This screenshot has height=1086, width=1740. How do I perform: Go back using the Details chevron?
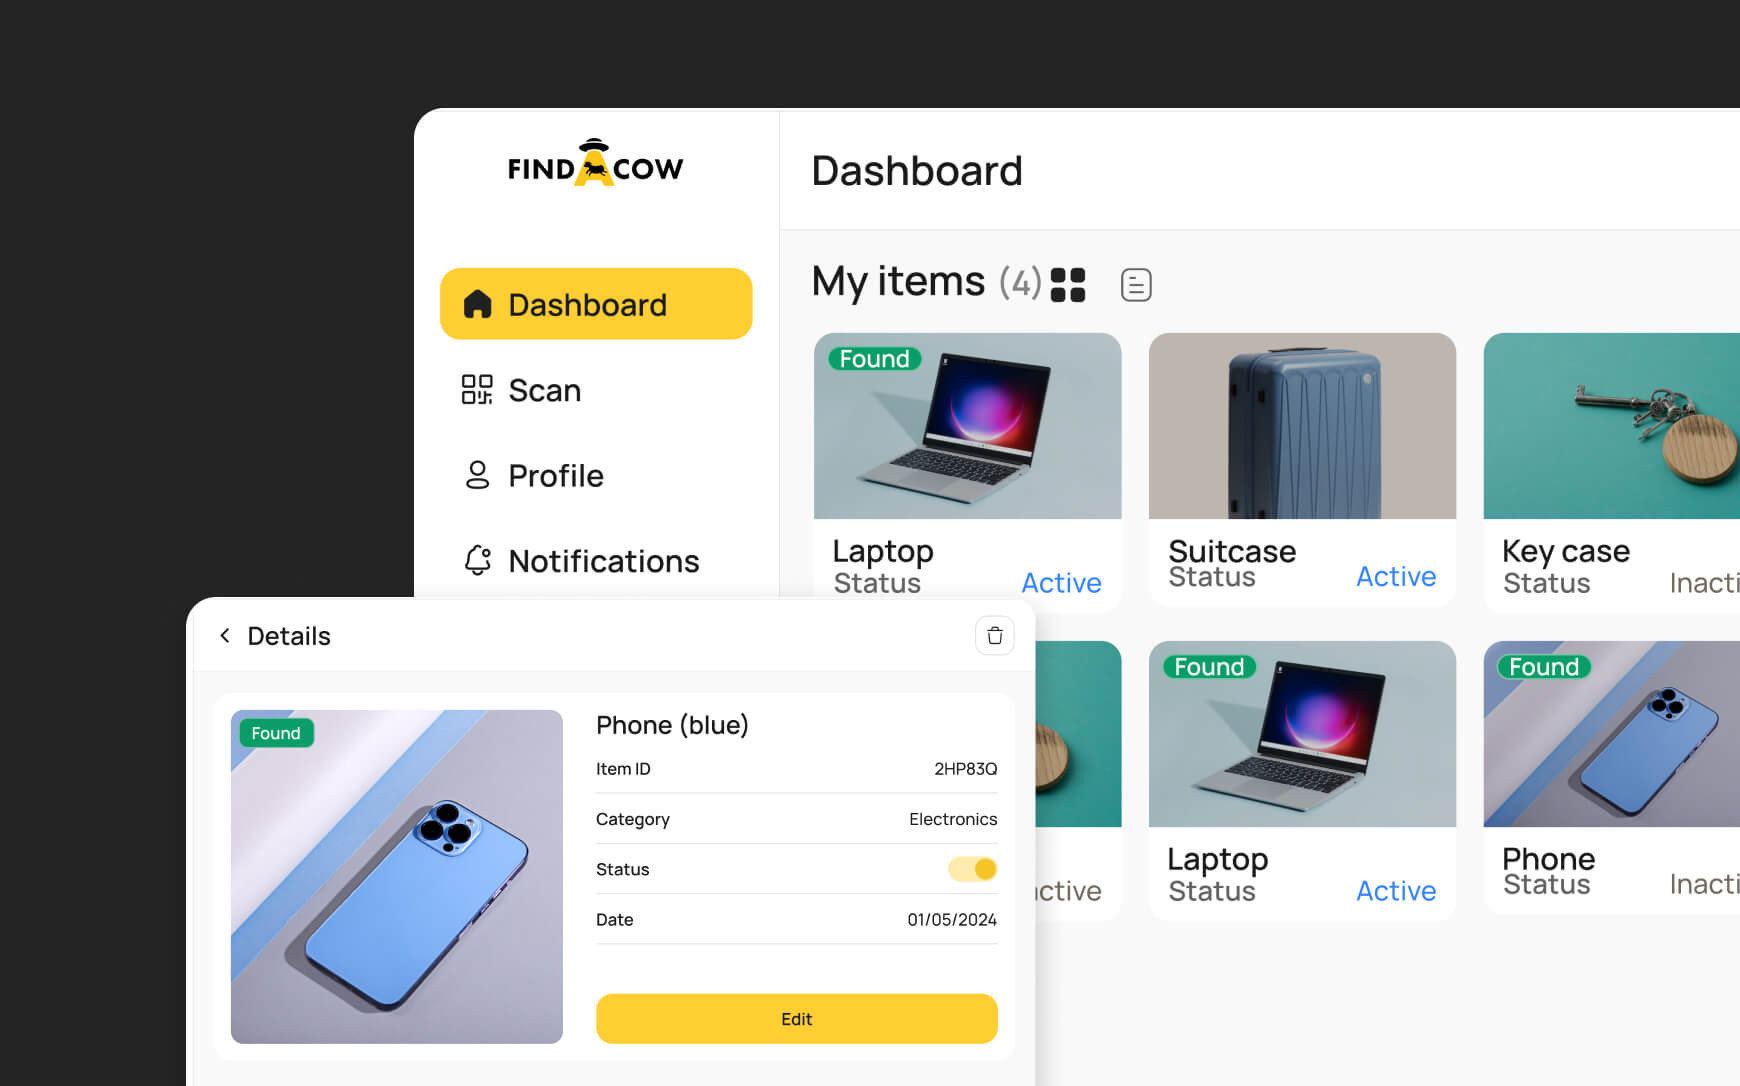click(225, 636)
